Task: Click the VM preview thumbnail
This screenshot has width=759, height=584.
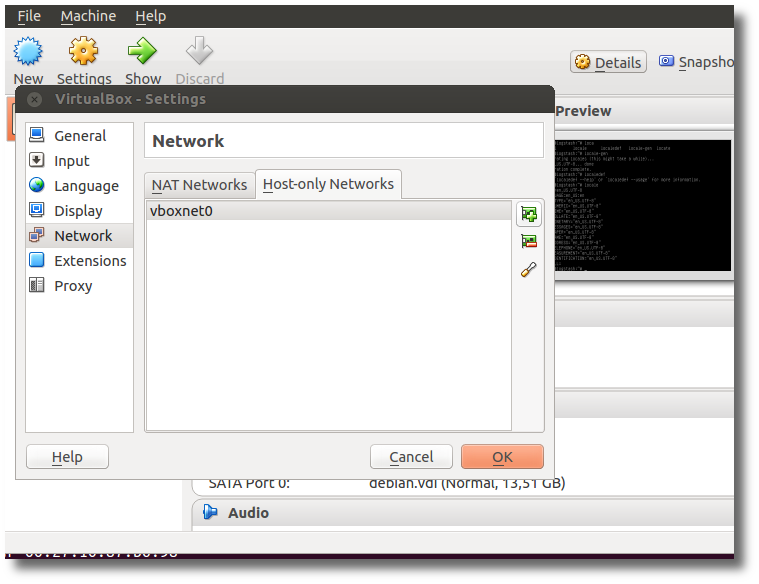Action: tap(643, 205)
